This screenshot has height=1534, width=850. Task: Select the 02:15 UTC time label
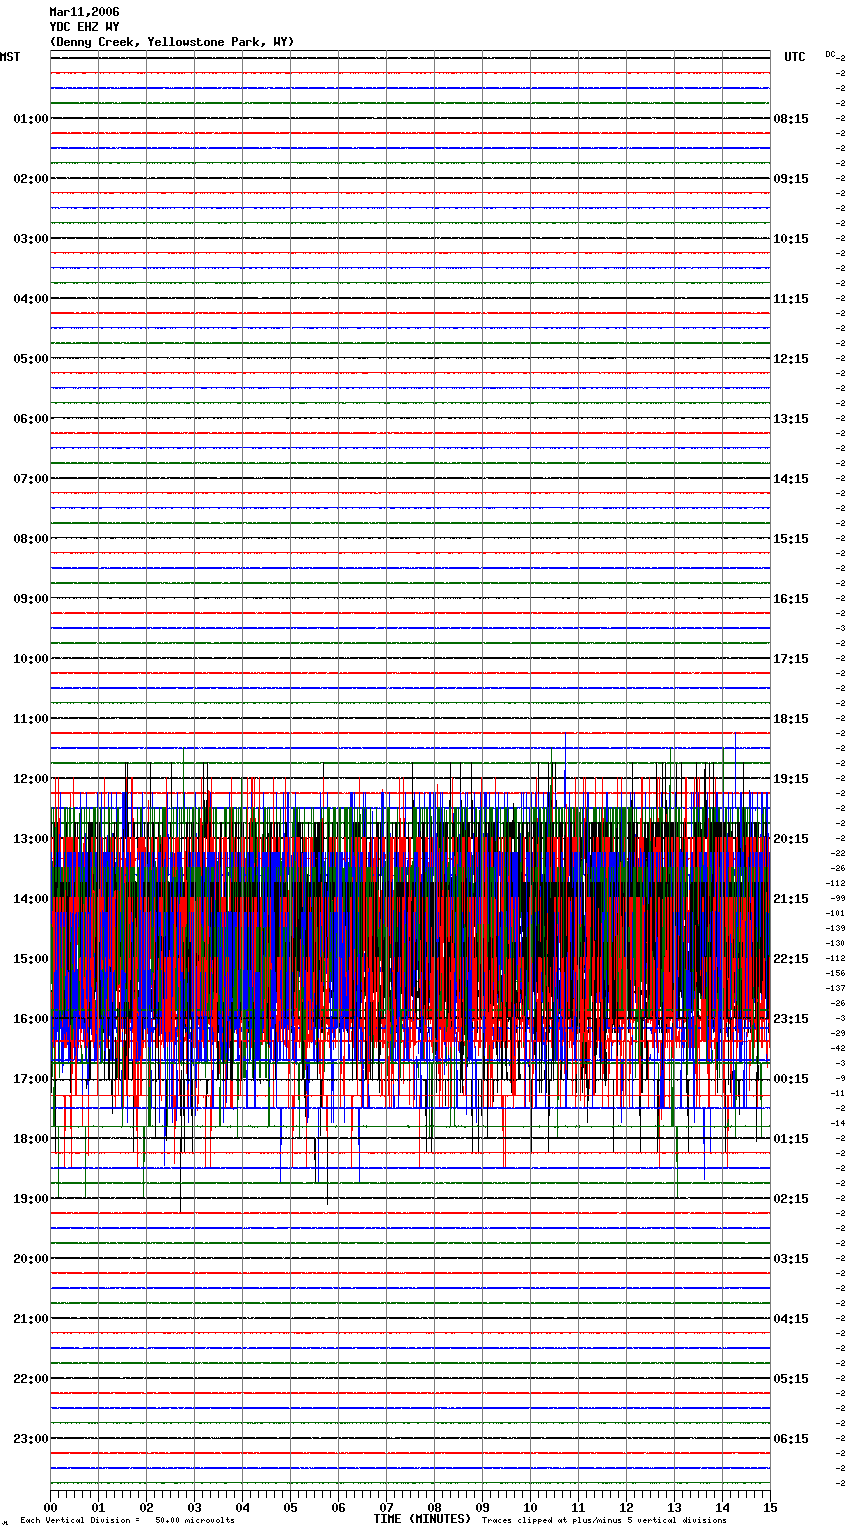[791, 1199]
